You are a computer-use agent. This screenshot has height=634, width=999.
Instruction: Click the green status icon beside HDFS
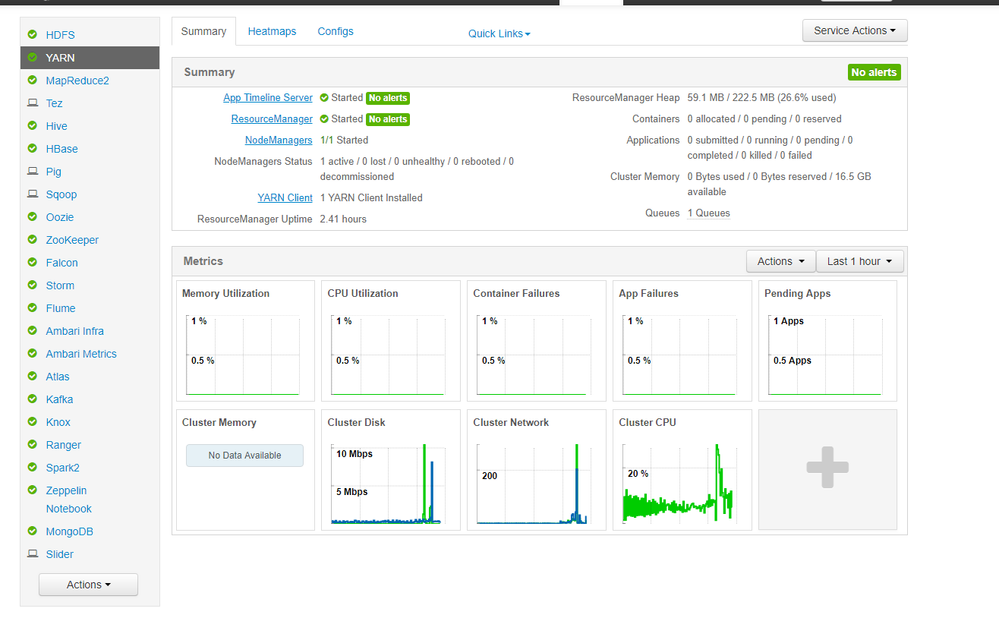[32, 34]
